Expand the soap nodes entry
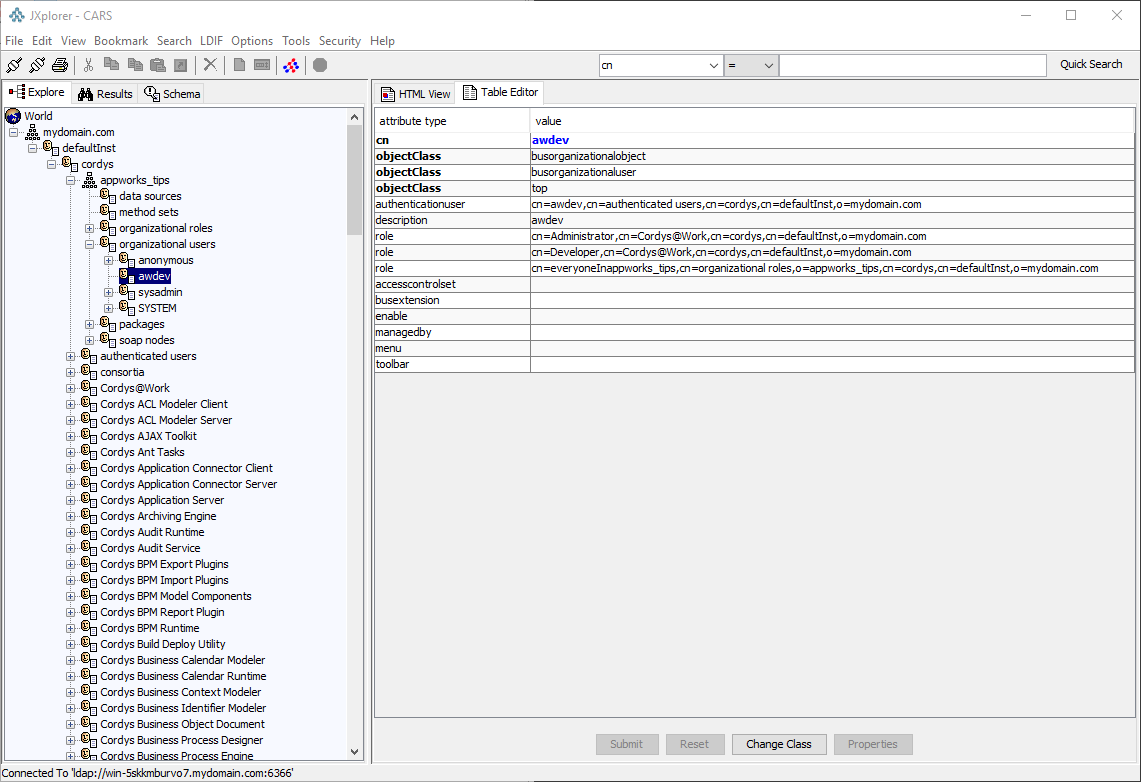The height and width of the screenshot is (782, 1141). 90,340
